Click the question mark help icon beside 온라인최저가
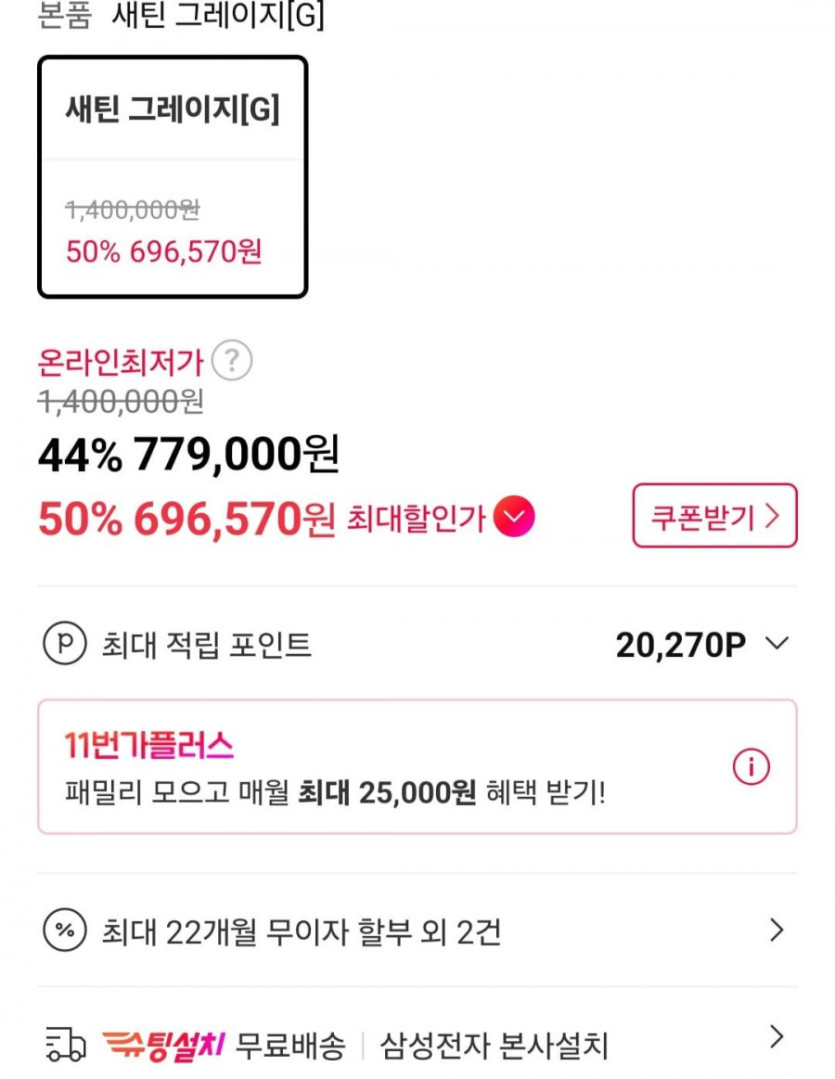 pos(233,361)
